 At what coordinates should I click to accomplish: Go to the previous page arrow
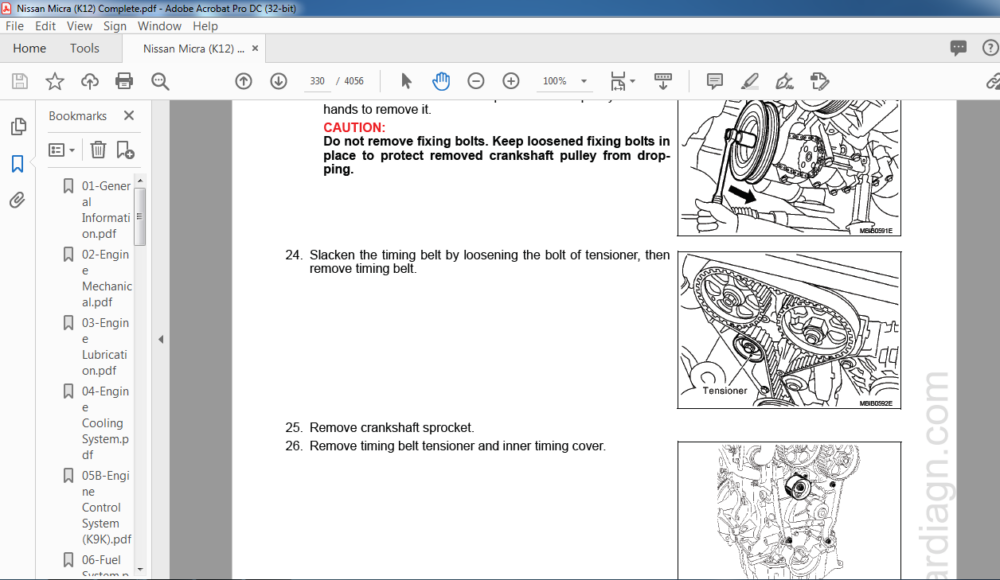coord(244,81)
